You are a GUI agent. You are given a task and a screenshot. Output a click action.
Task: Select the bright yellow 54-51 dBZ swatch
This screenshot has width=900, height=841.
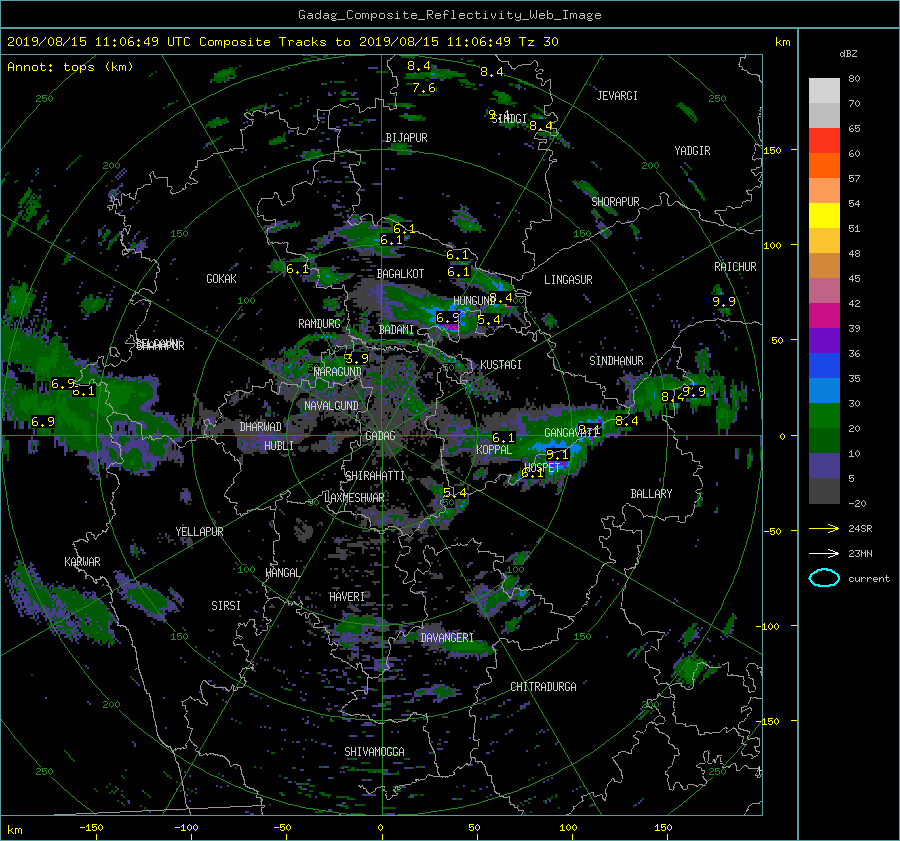824,216
